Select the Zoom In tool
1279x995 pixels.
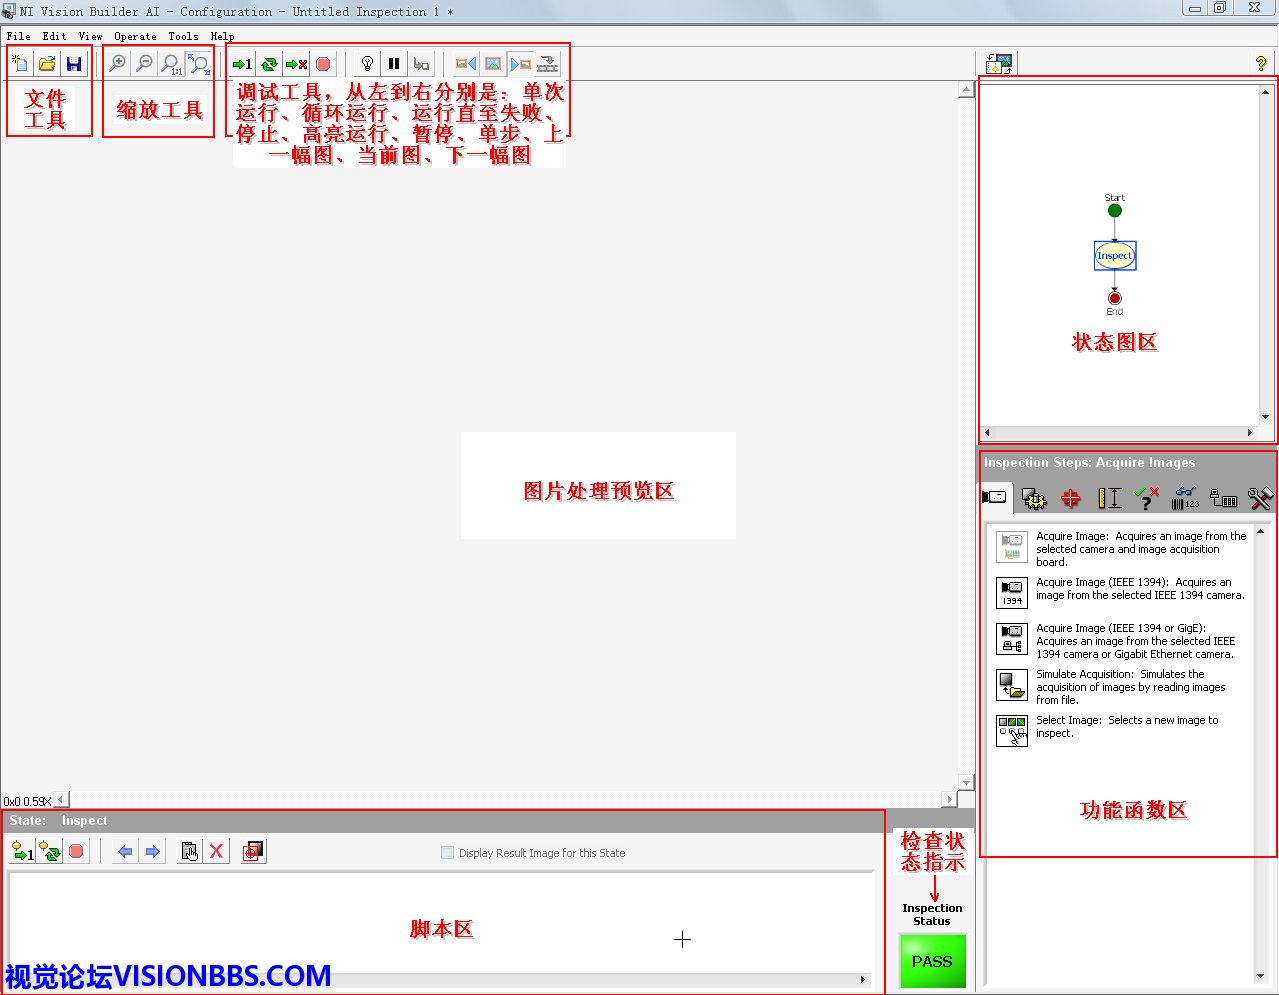(x=118, y=64)
